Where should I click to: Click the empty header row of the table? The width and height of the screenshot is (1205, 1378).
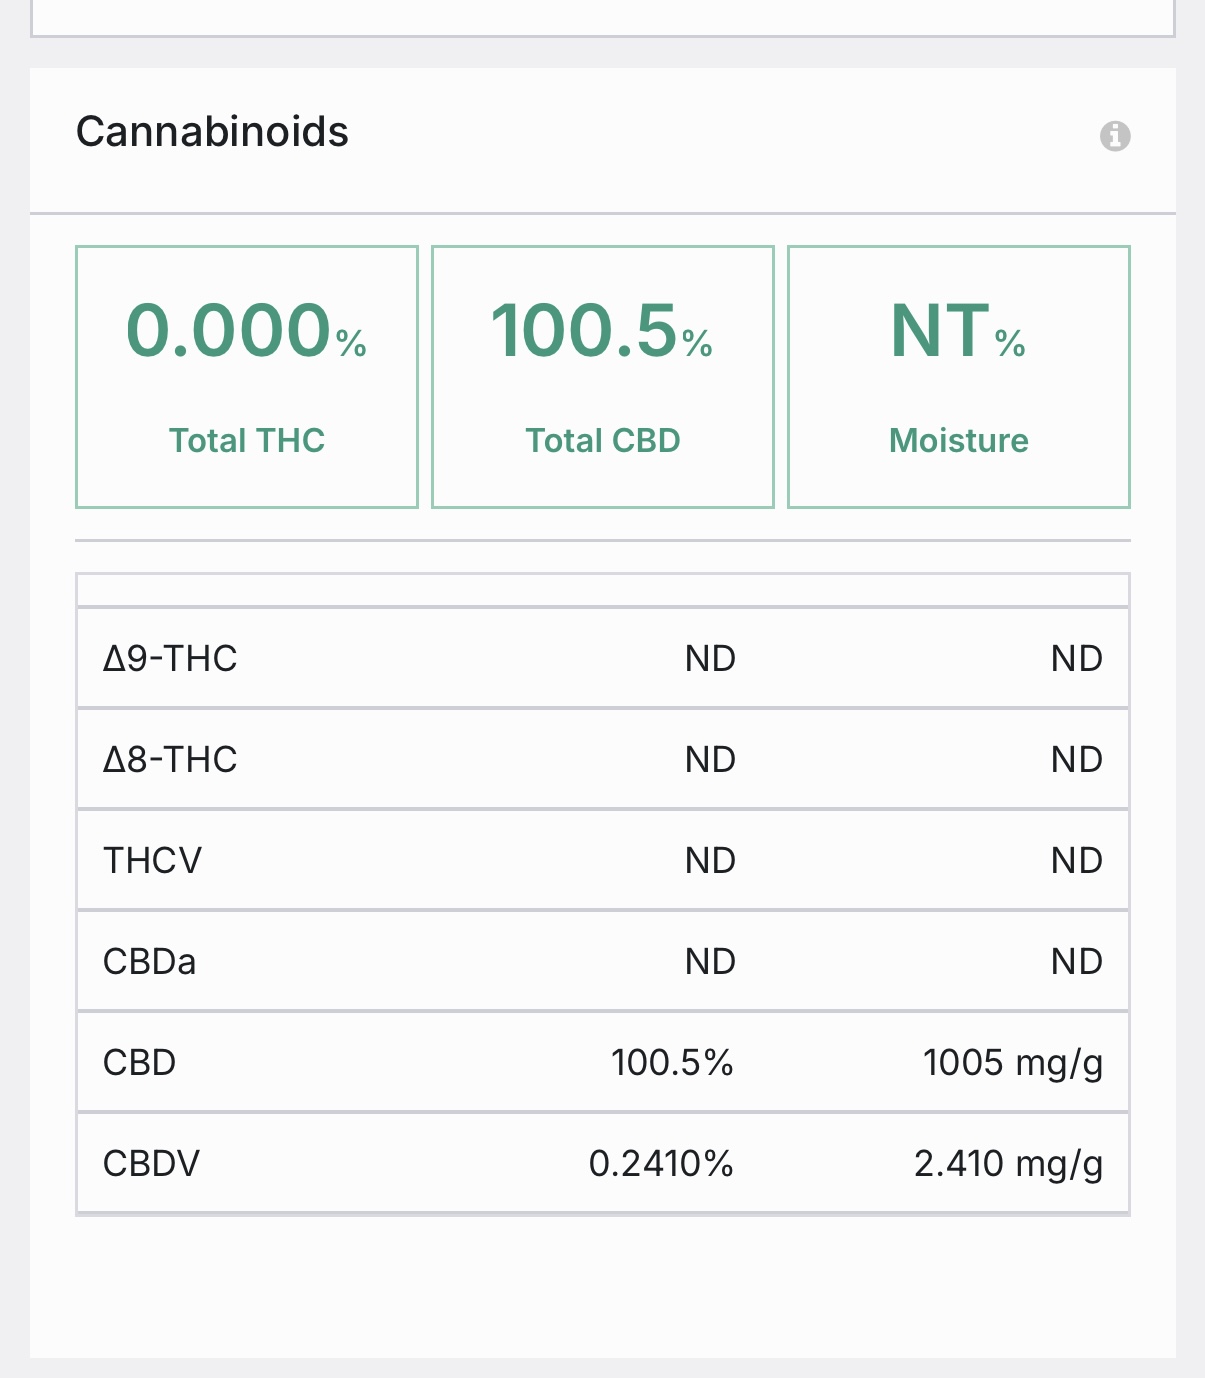(603, 590)
